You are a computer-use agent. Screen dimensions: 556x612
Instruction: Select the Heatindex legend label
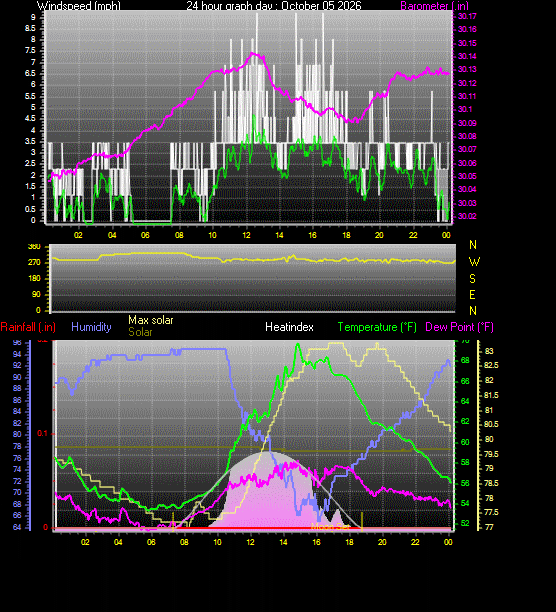(289, 327)
